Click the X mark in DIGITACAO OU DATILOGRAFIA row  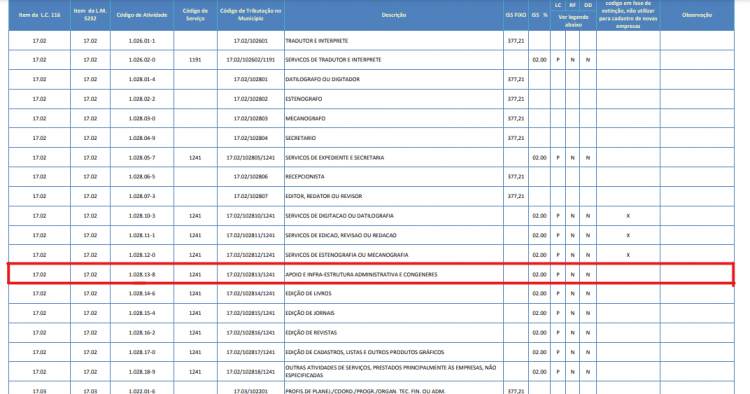click(628, 216)
